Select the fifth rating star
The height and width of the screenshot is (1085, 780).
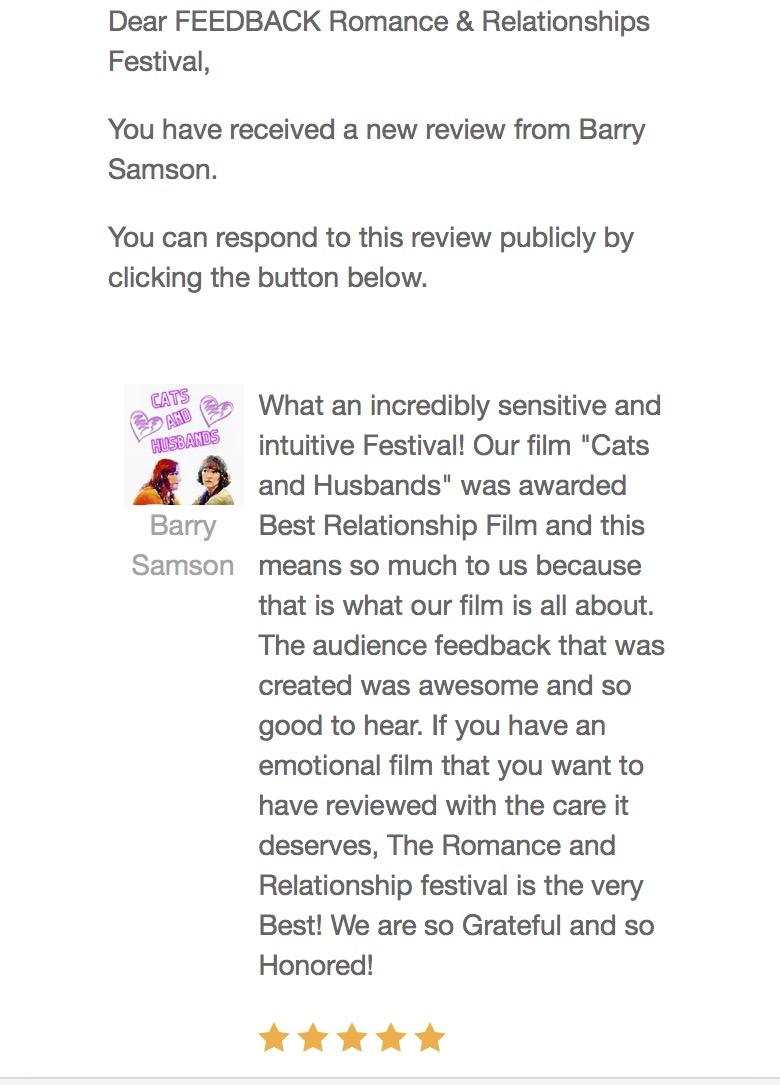tap(430, 1038)
